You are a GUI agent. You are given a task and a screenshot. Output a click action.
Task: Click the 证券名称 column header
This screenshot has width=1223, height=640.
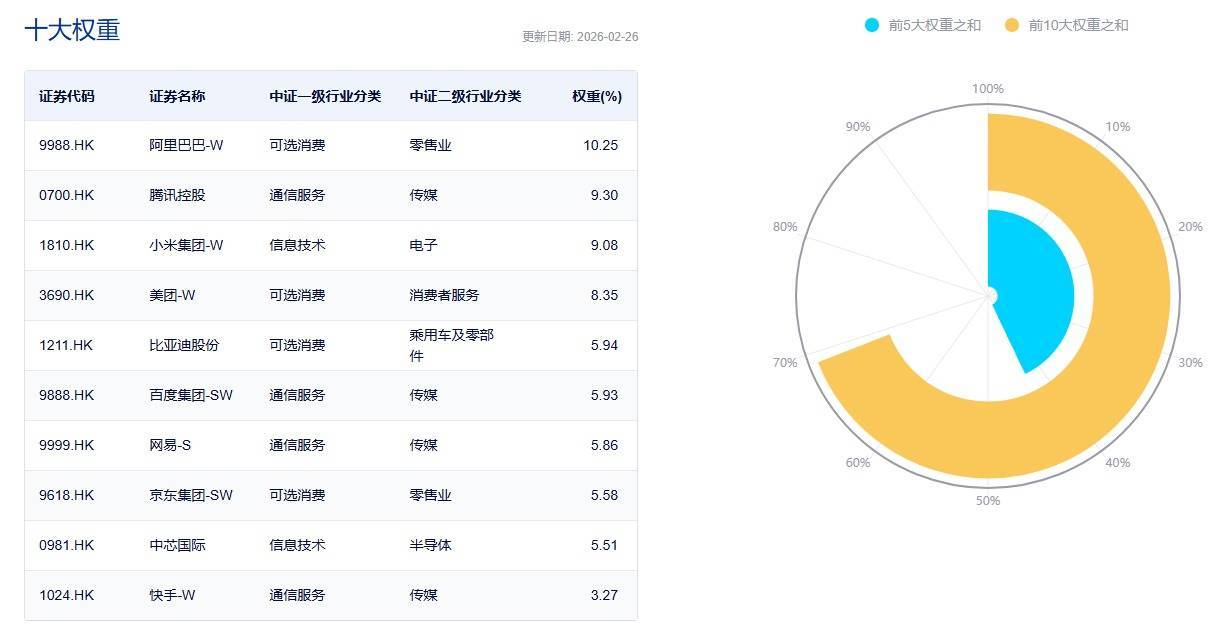(x=177, y=96)
